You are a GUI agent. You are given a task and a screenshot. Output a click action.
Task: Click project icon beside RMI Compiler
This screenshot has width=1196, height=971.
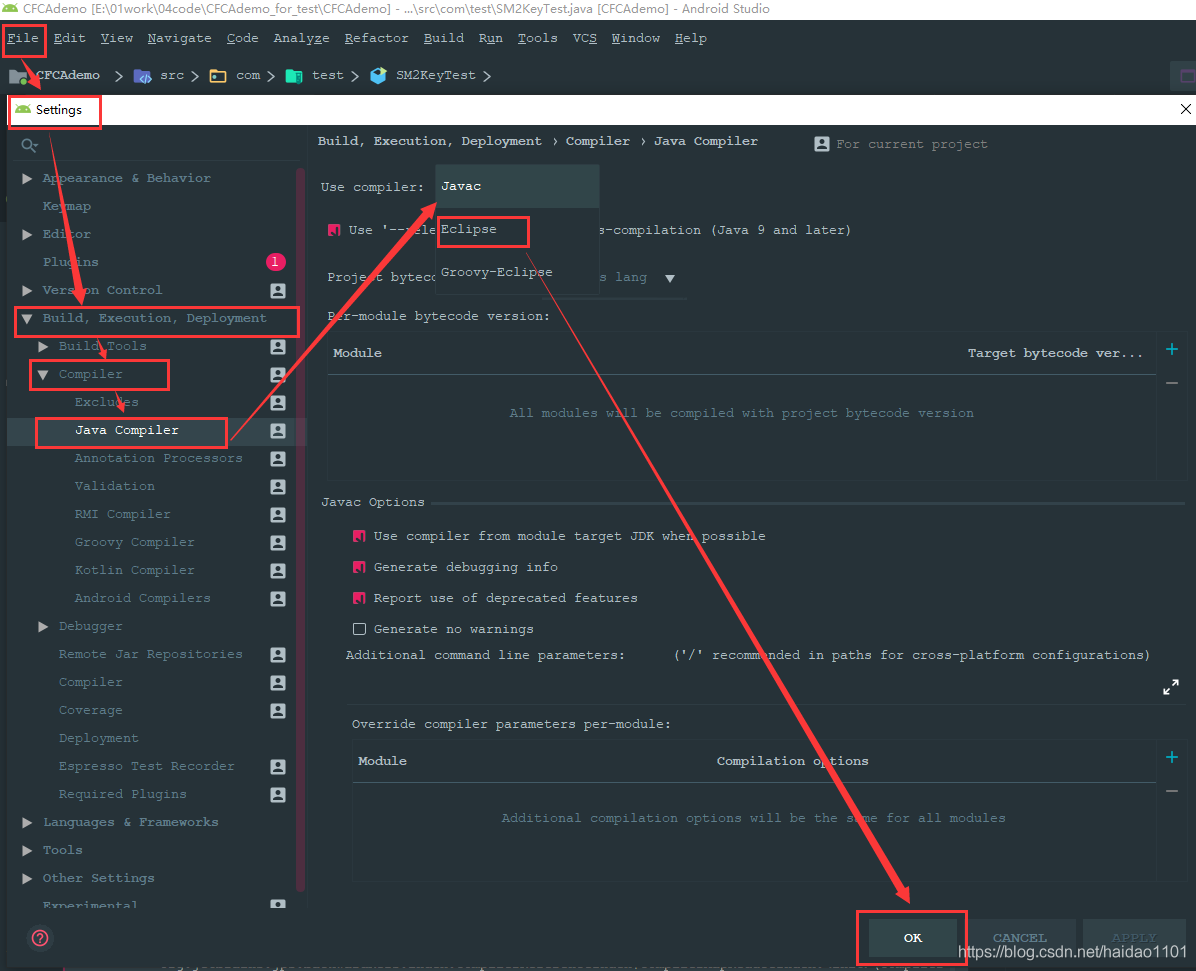pyautogui.click(x=278, y=515)
